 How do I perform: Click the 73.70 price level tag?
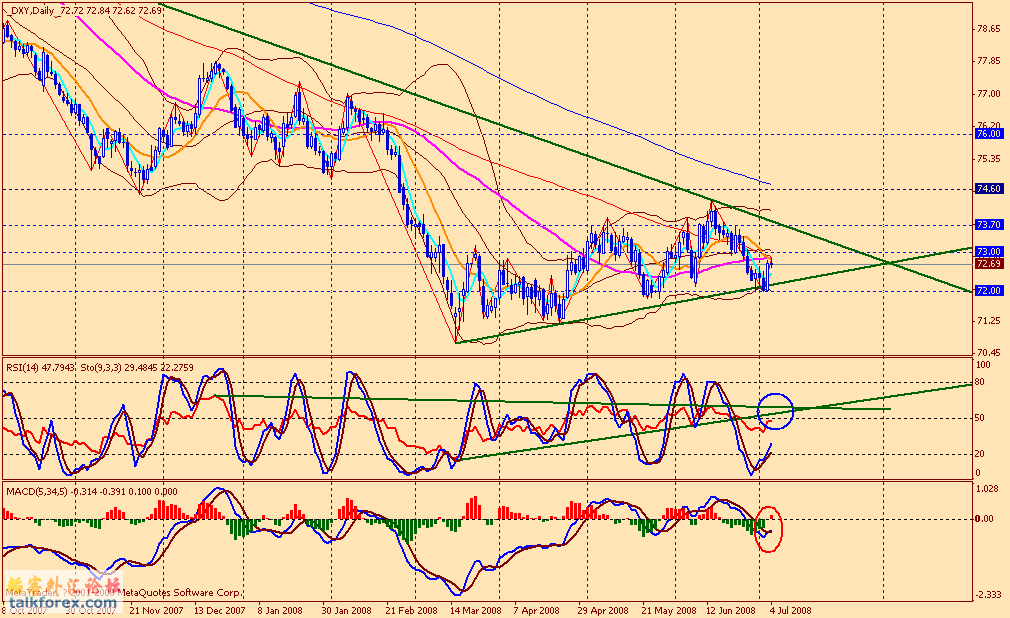(x=988, y=225)
